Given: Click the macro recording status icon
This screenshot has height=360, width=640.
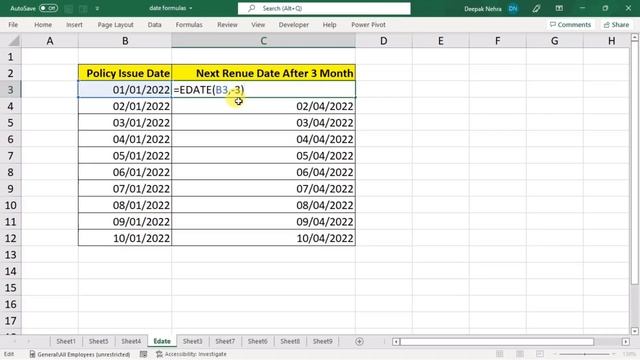Looking at the screenshot, I should pos(143,354).
